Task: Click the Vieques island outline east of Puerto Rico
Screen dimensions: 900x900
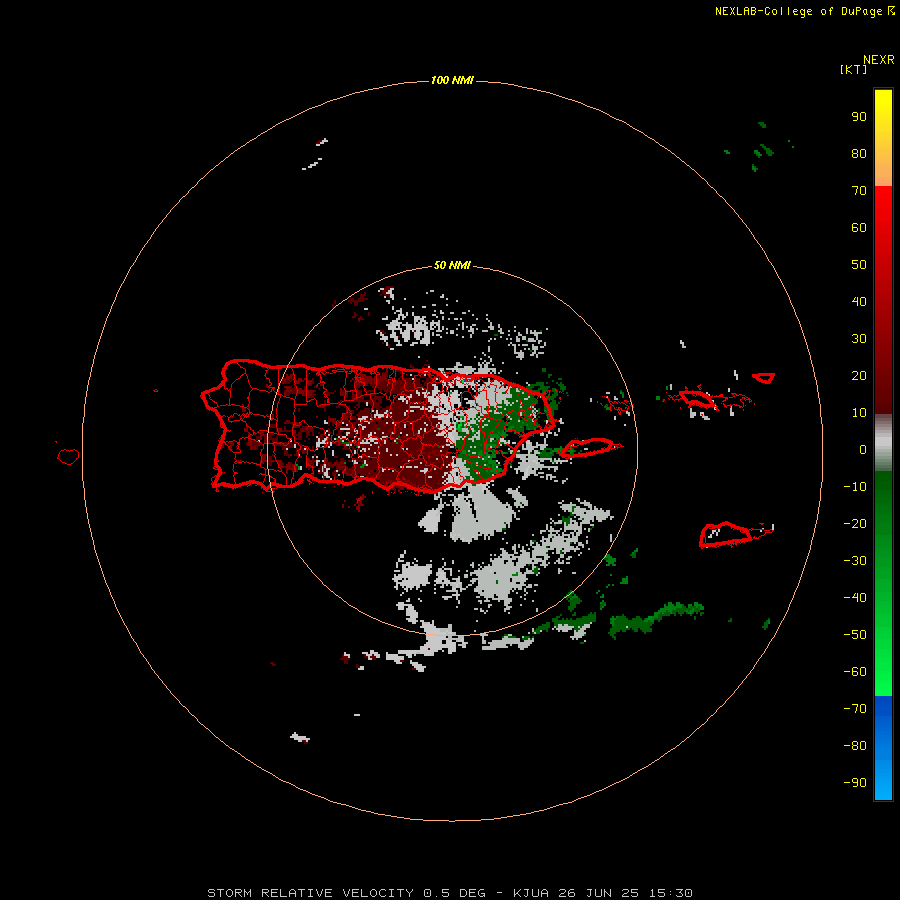Action: tap(587, 447)
